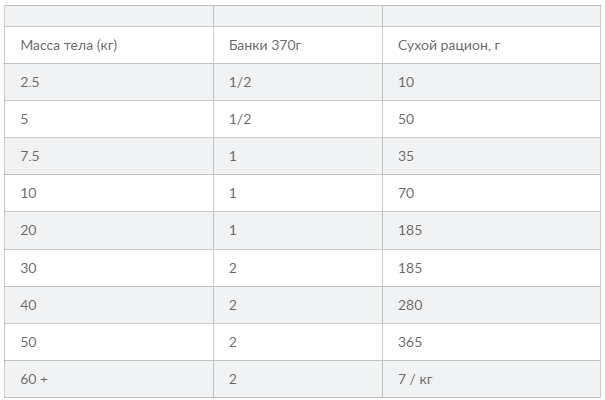This screenshot has width=605, height=400.
Task: Select the dry ration value 365
Action: pos(492,342)
